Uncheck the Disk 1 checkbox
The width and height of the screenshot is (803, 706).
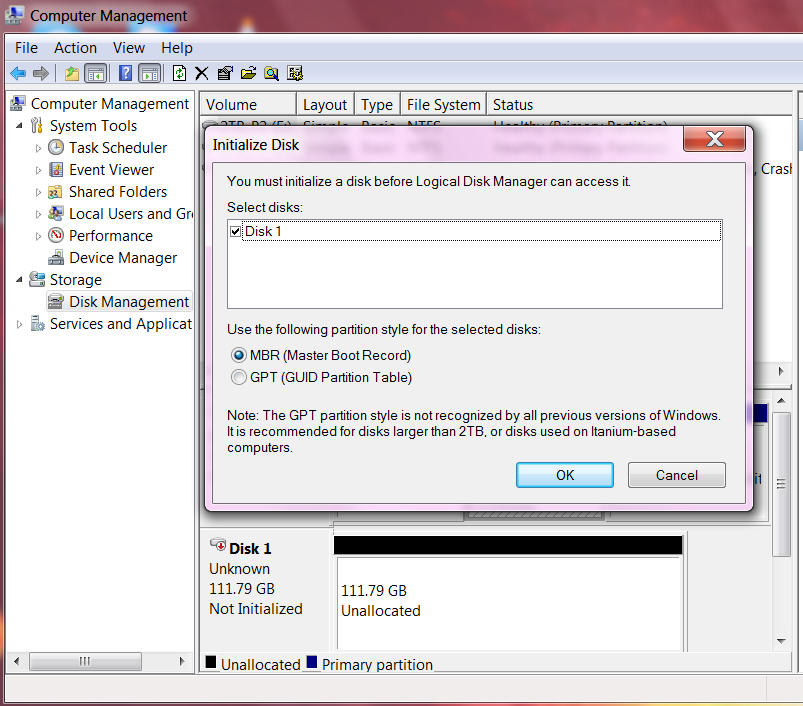pyautogui.click(x=236, y=231)
